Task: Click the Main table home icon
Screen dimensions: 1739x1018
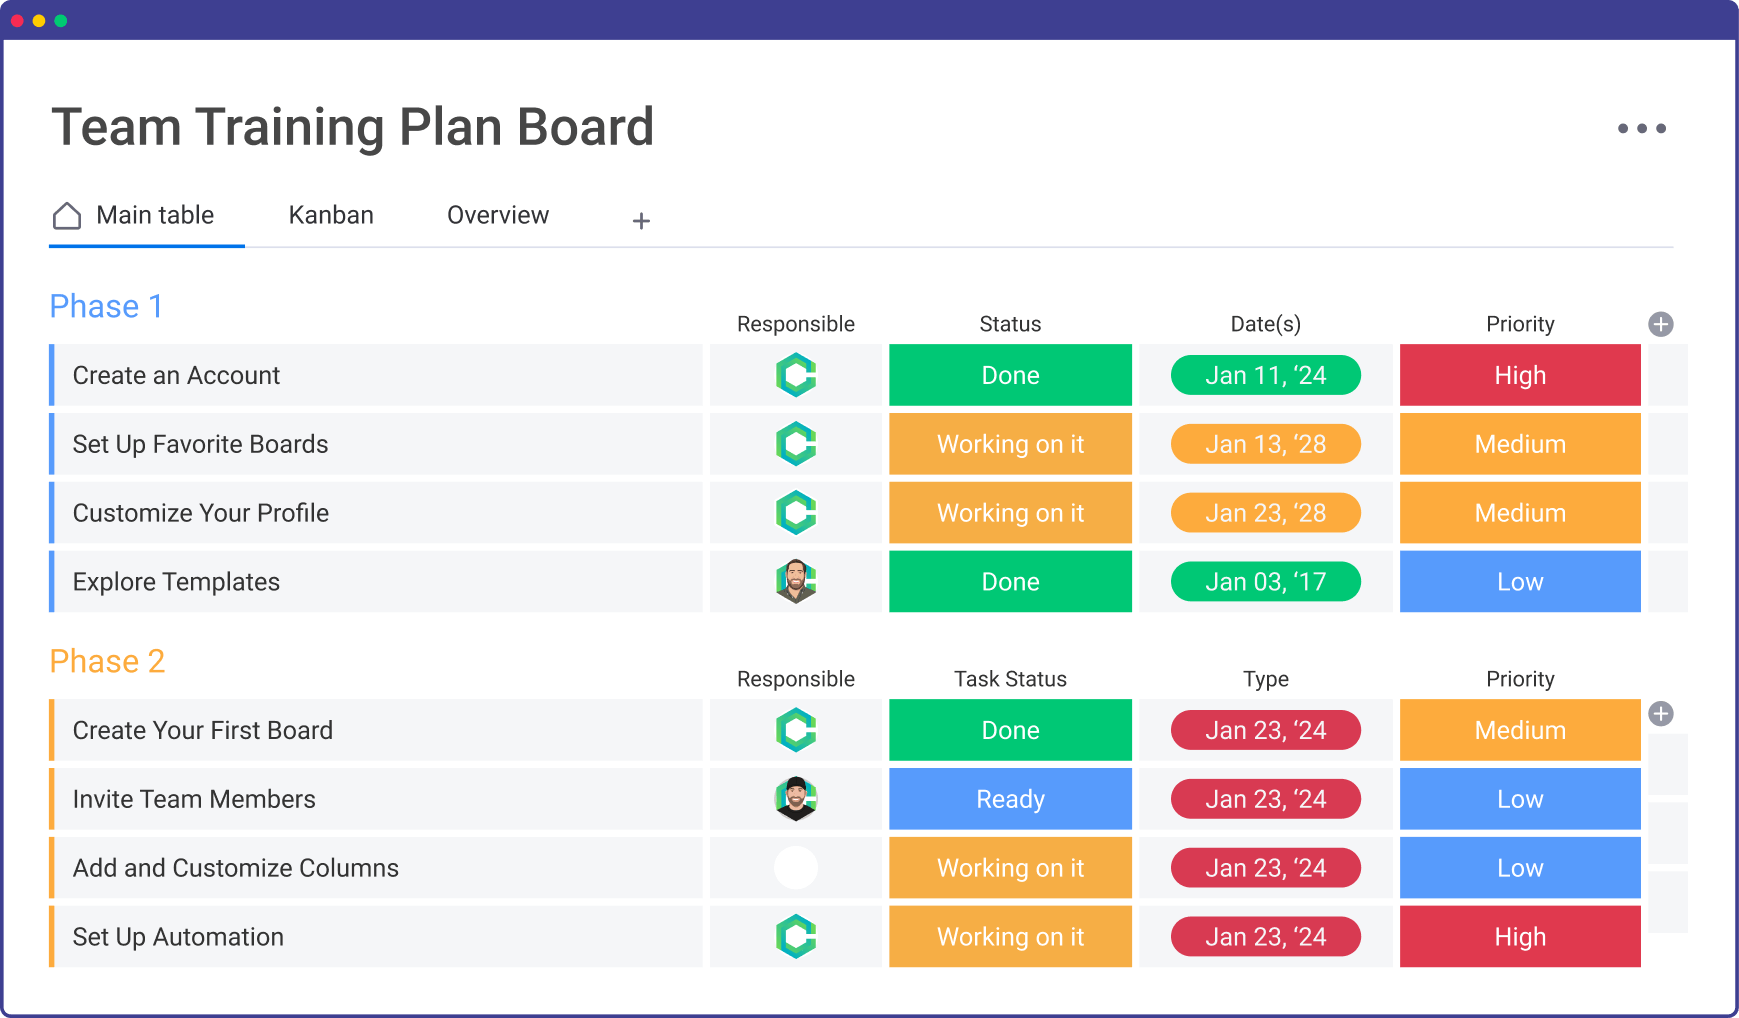Action: coord(67,216)
